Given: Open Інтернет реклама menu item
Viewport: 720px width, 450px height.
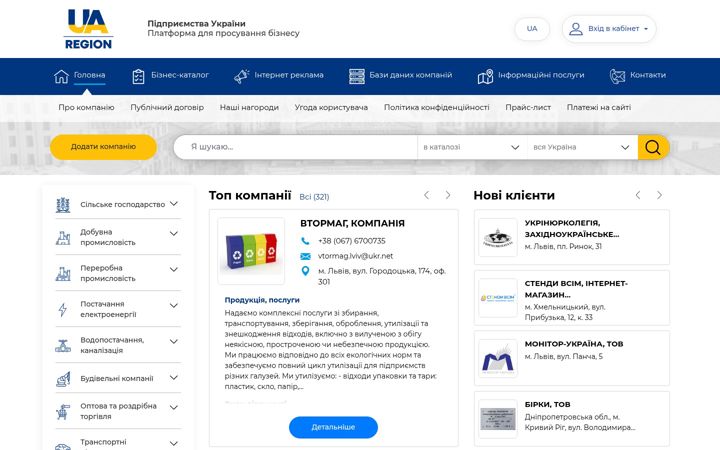Looking at the screenshot, I should pos(289,75).
